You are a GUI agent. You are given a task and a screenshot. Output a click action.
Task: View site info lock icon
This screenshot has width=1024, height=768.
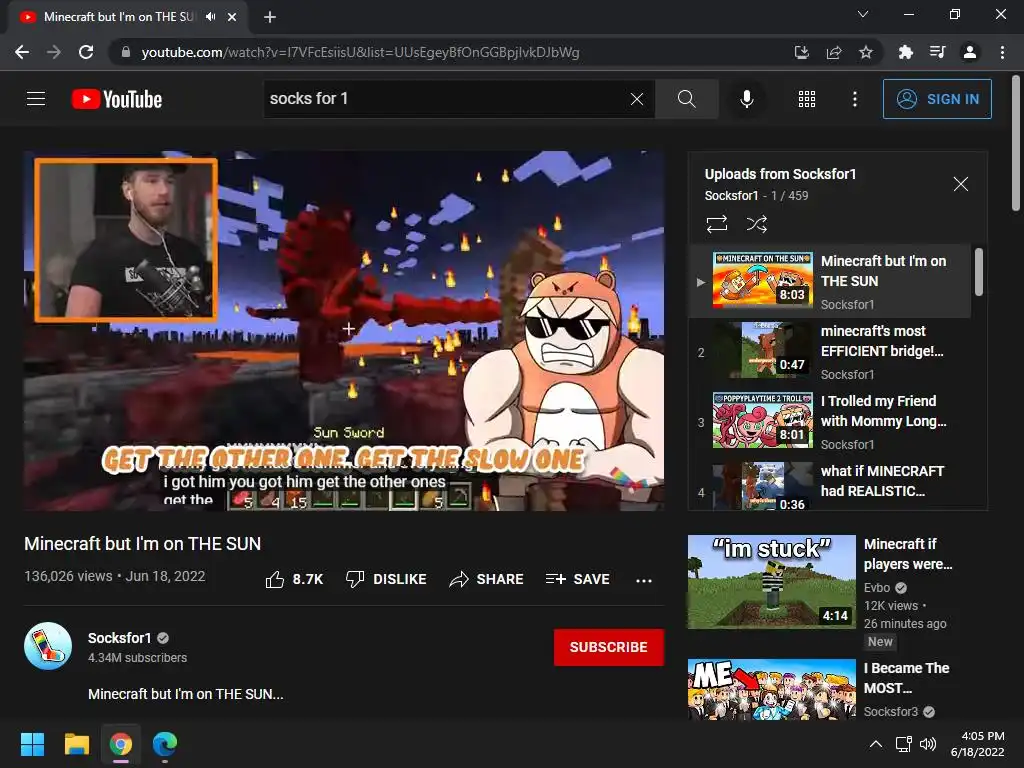[x=125, y=52]
